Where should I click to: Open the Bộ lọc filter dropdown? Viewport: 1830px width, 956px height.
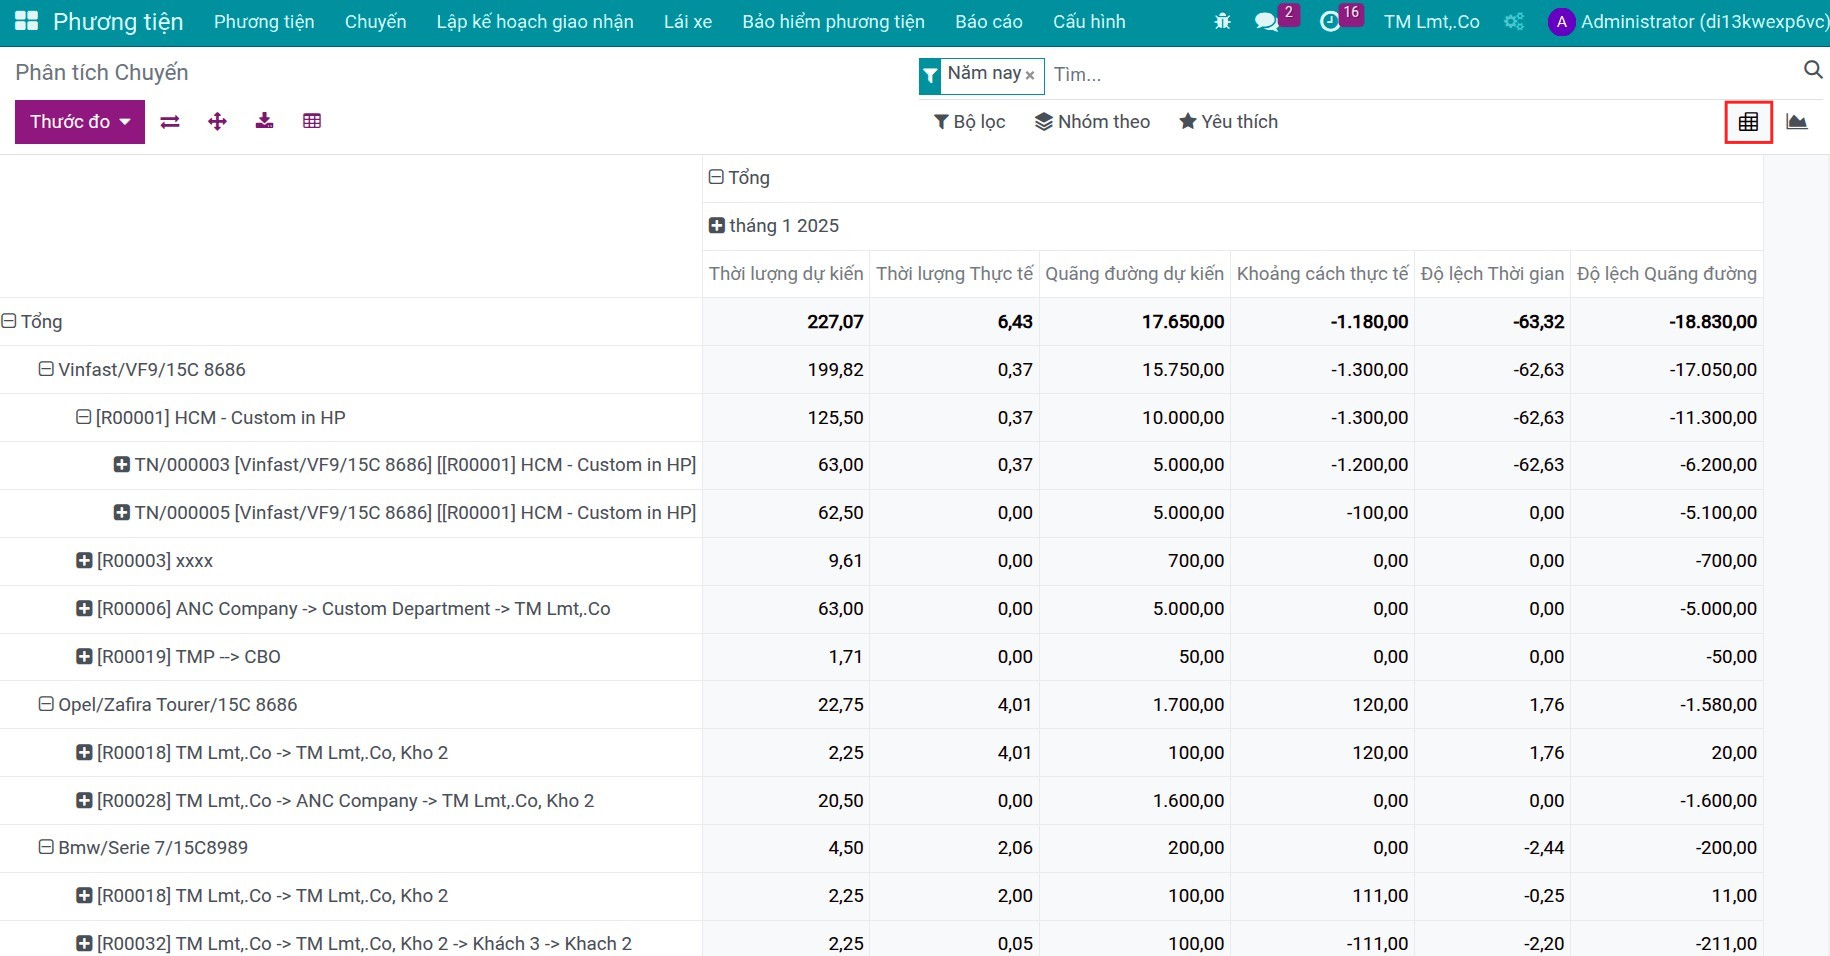(969, 122)
